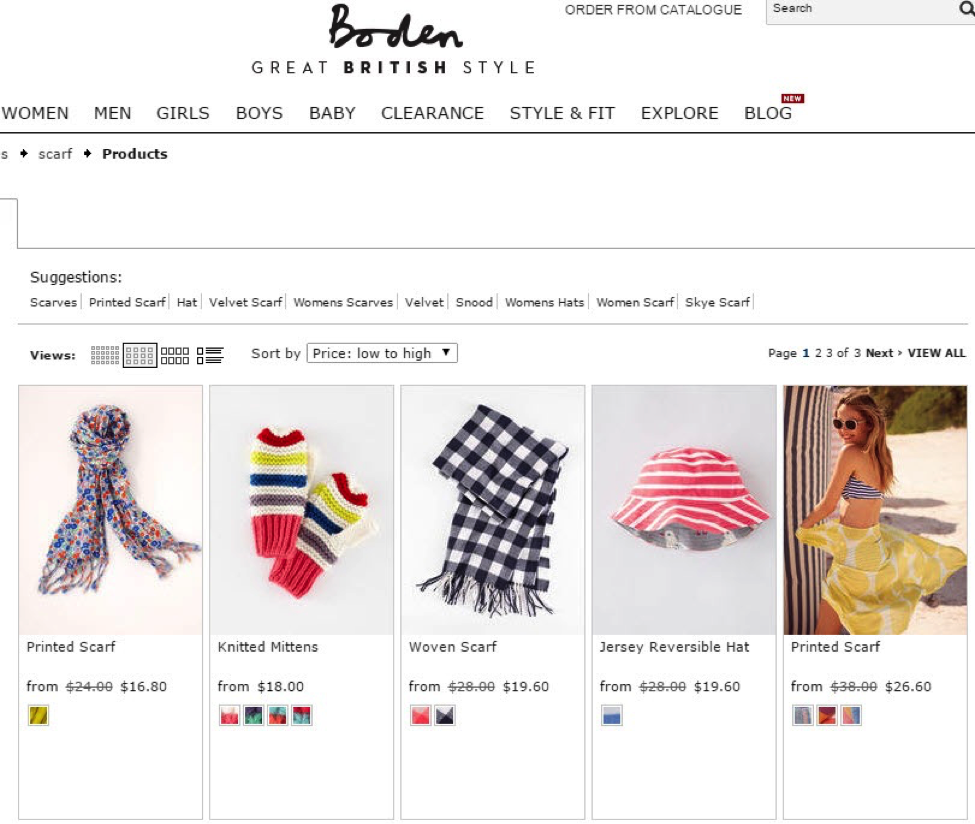Click the VIEW ALL link
The image size is (975, 824).
coord(936,353)
